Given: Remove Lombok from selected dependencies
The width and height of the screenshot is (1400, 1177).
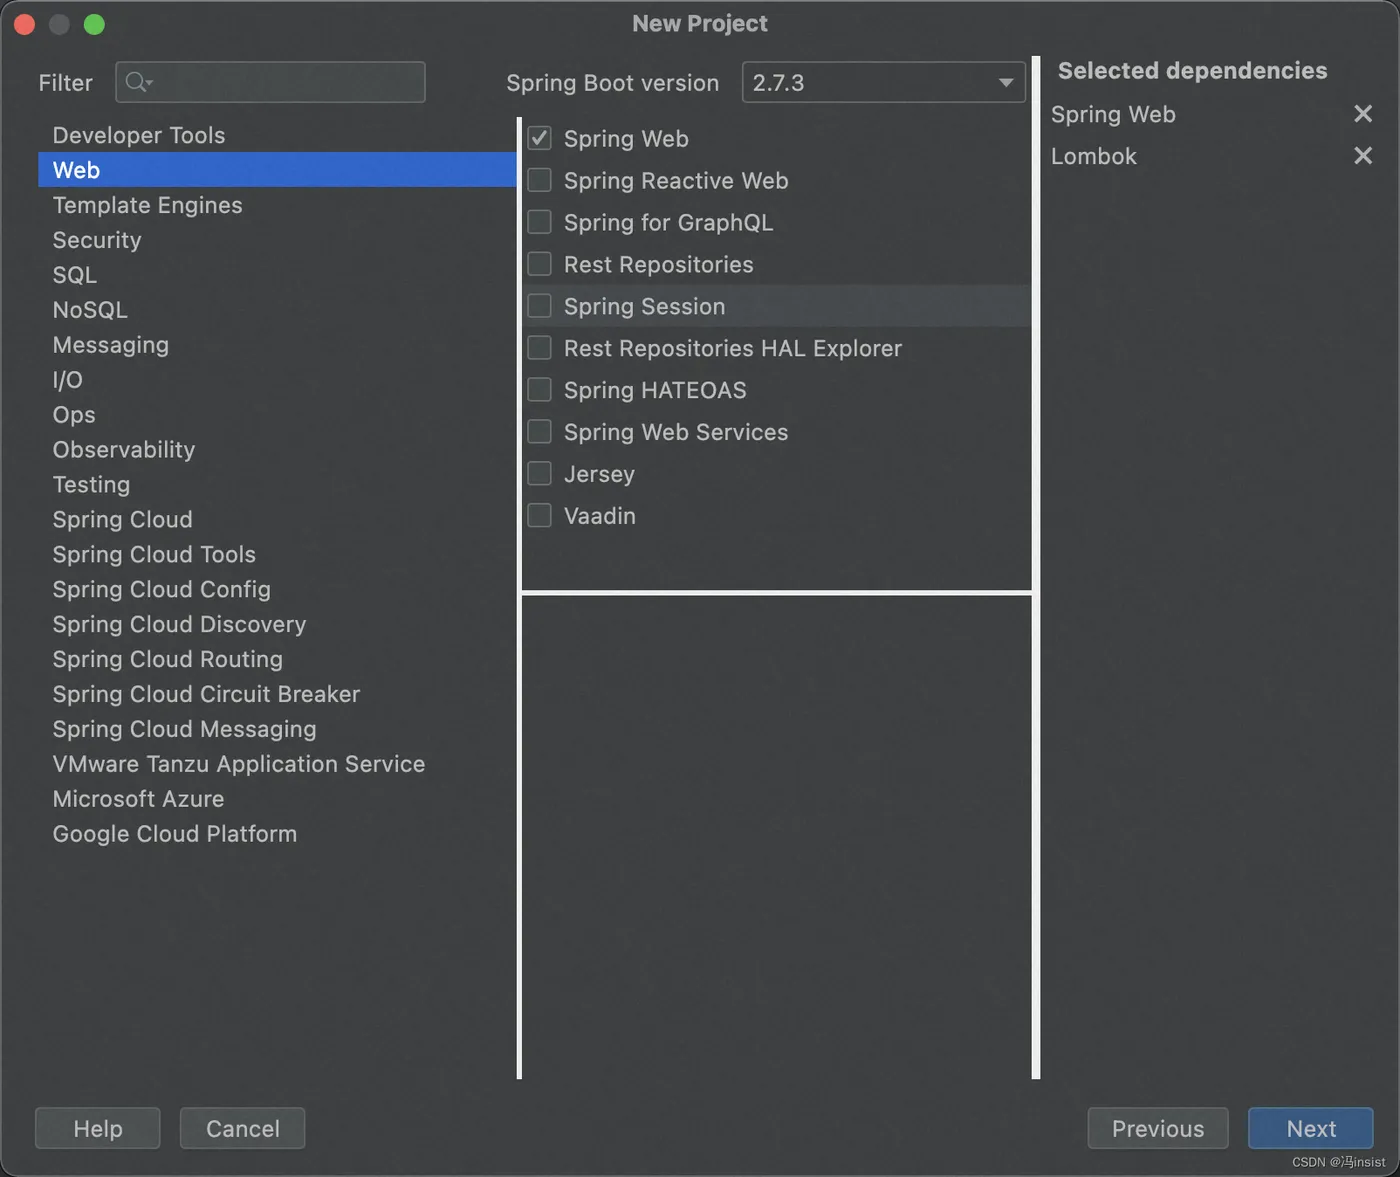Looking at the screenshot, I should point(1363,156).
